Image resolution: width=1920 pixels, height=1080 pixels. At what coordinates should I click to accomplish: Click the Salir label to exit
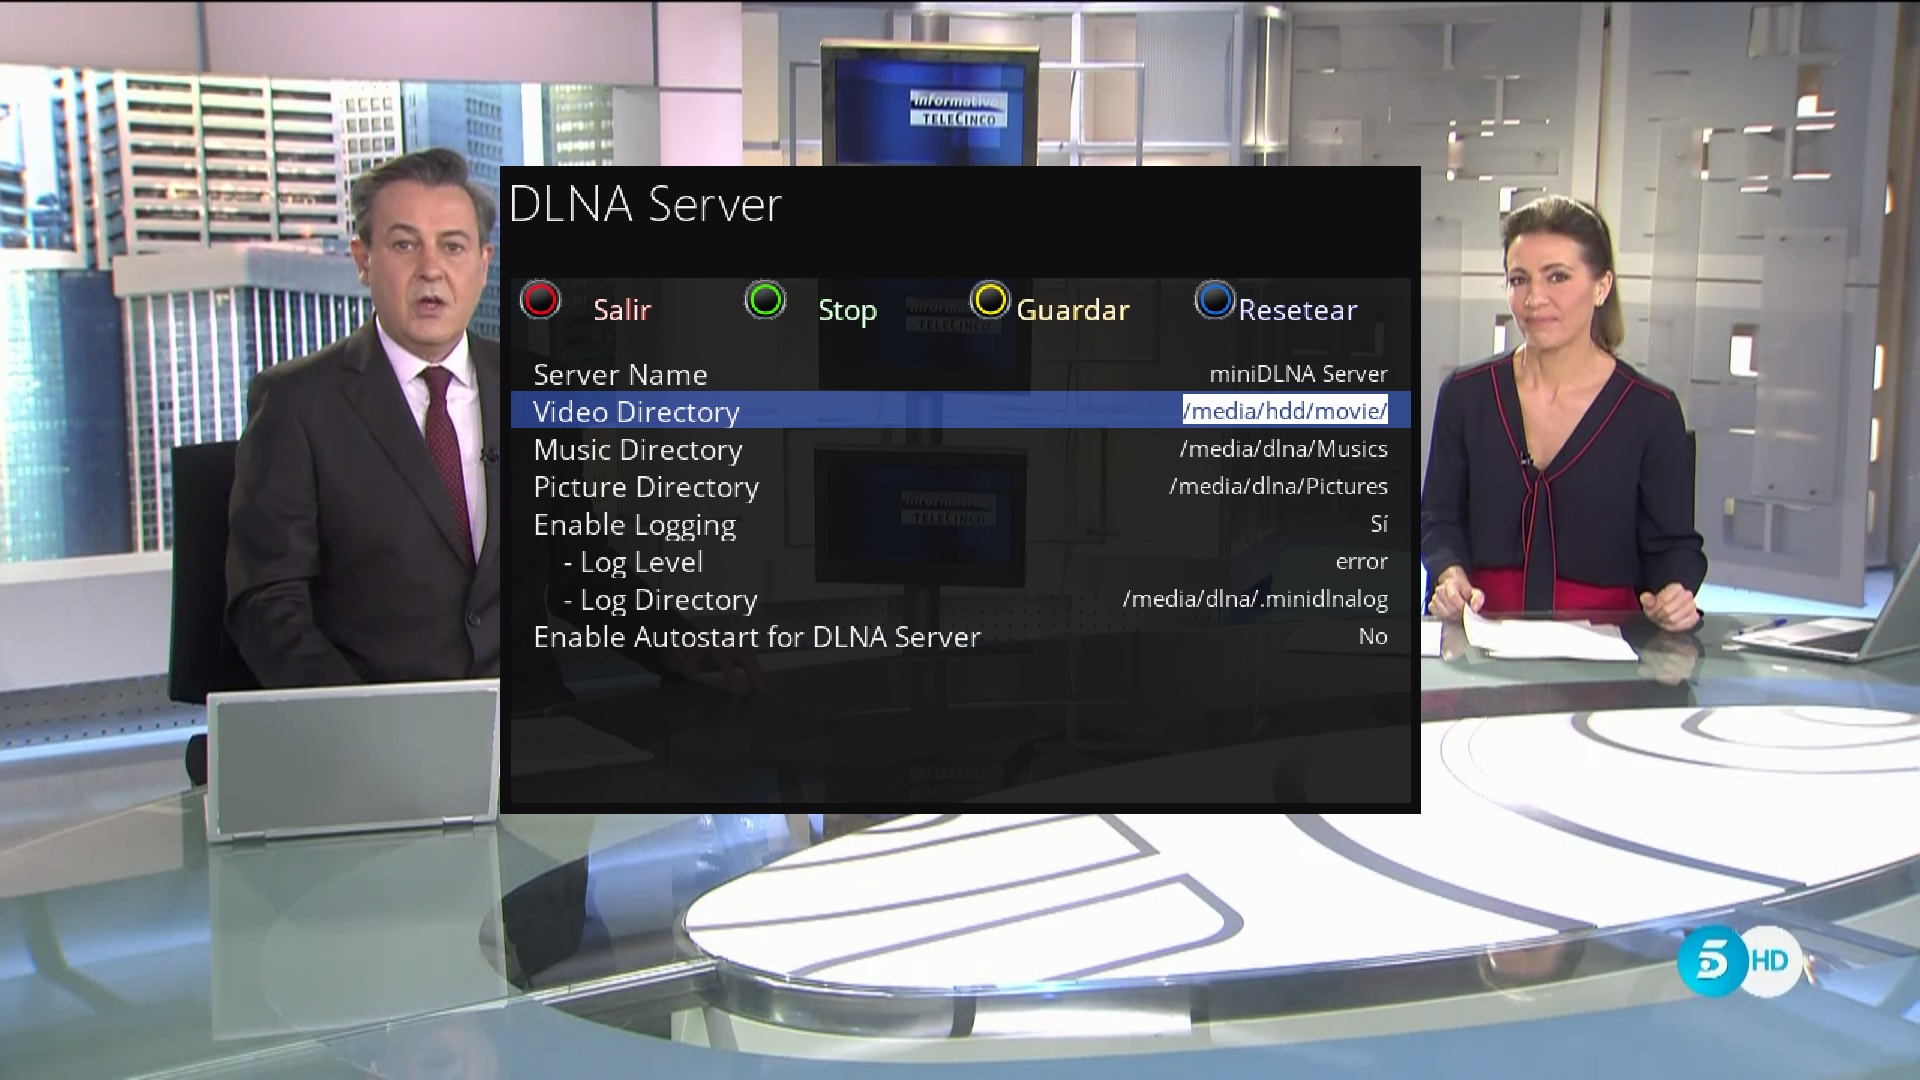click(621, 310)
